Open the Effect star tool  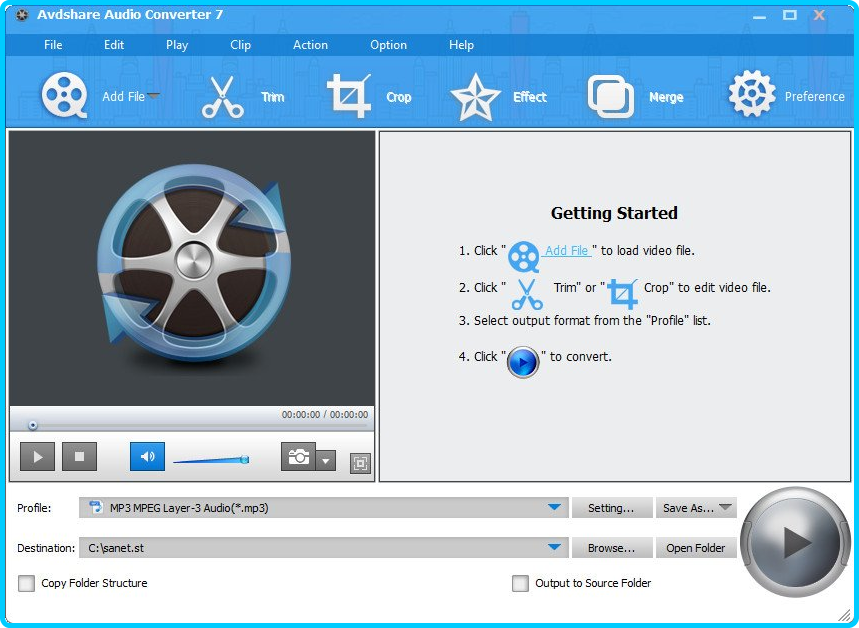coord(475,97)
